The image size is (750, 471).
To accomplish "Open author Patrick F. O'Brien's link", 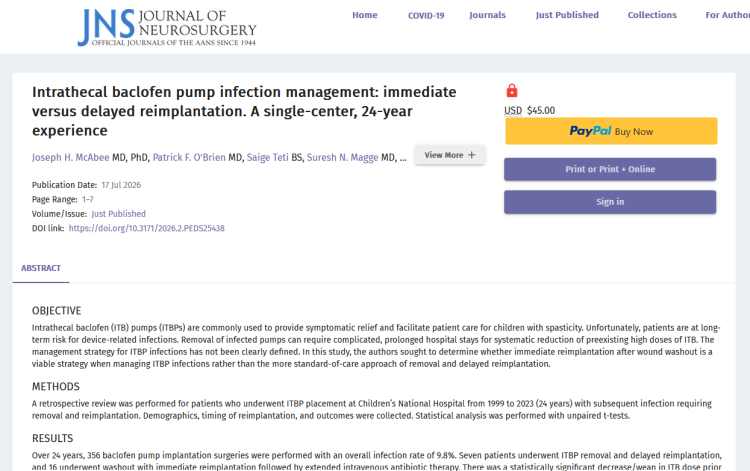I will (189, 157).
